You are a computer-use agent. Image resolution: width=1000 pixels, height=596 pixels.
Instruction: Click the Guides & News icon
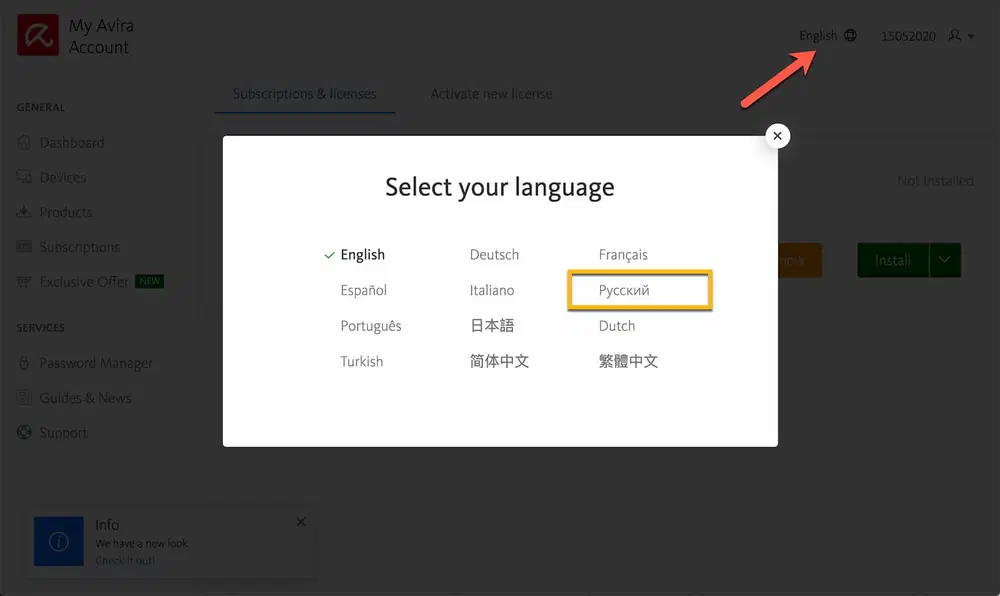click(24, 398)
